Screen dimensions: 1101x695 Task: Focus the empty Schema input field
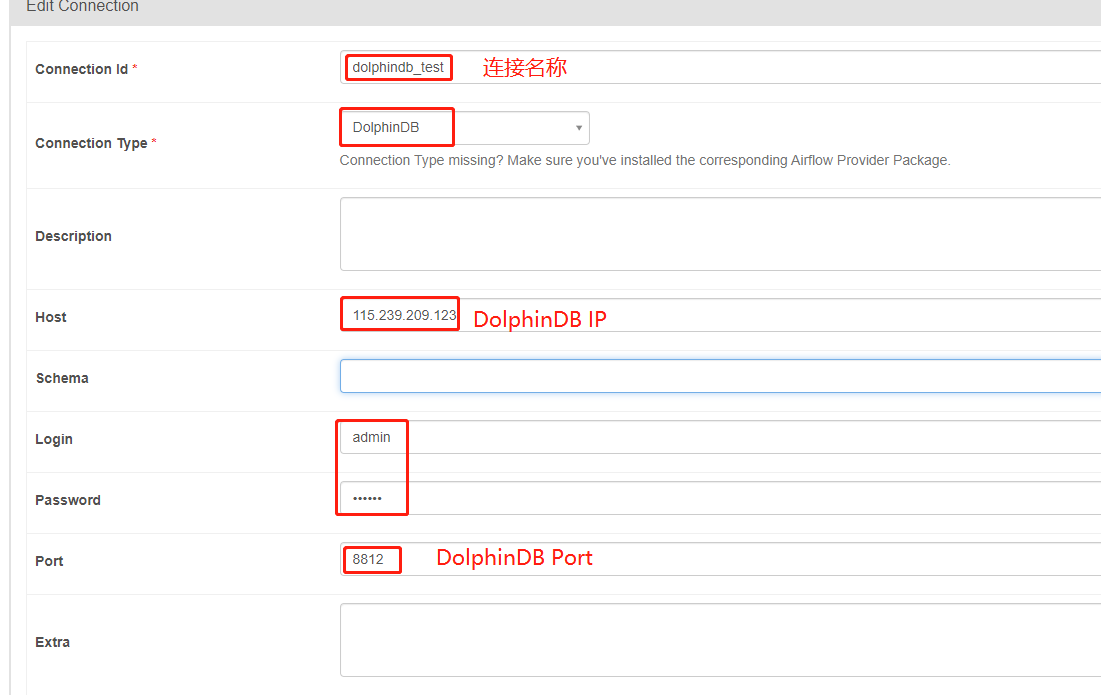pos(720,377)
